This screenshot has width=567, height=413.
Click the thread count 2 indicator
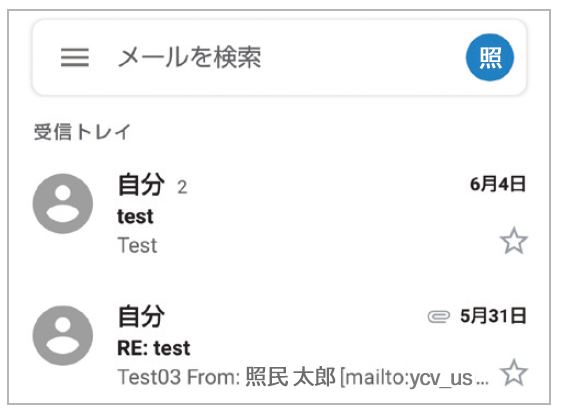tap(182, 187)
